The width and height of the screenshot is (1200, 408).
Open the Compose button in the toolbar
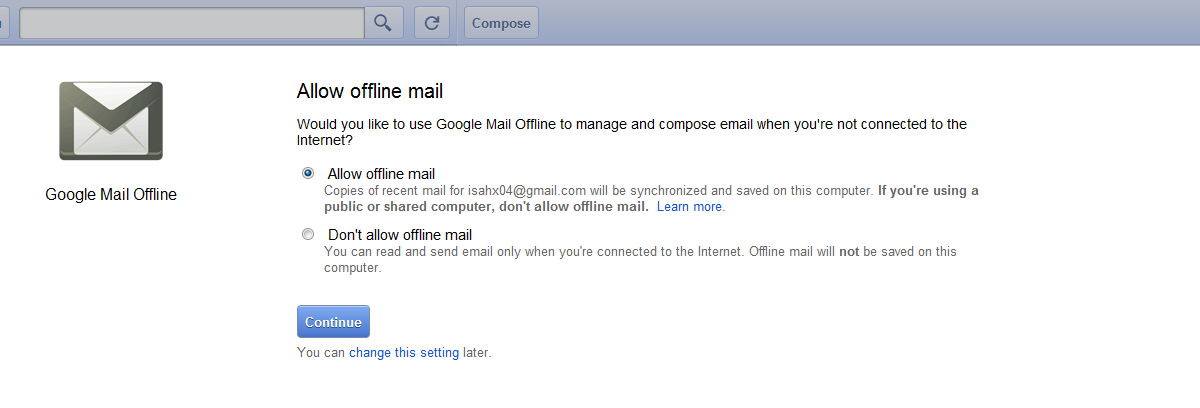501,23
